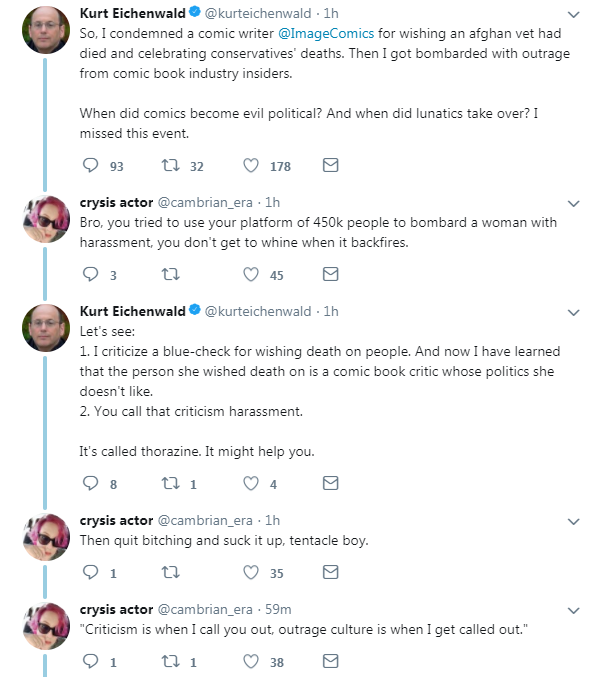The width and height of the screenshot is (602, 677).
Task: Like the 'tentacle boy' tweet with 35 likes
Action: click(251, 572)
